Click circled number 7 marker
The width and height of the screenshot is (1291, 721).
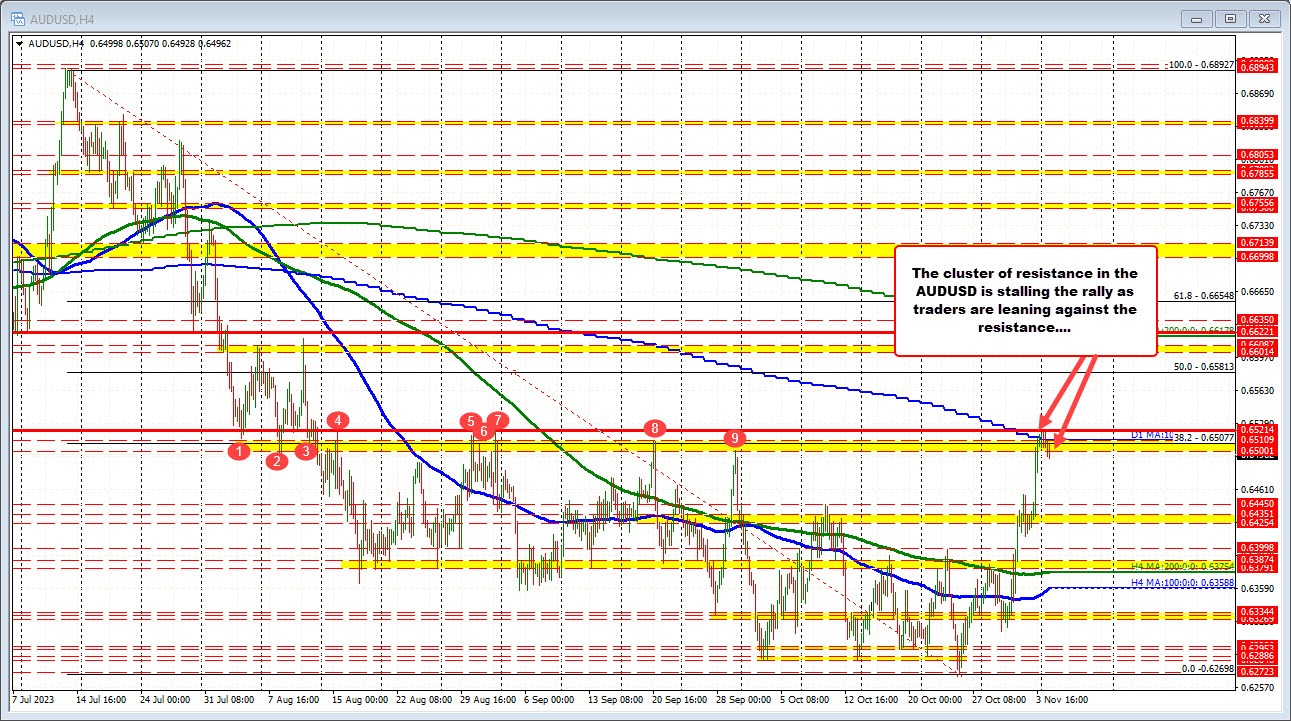499,421
